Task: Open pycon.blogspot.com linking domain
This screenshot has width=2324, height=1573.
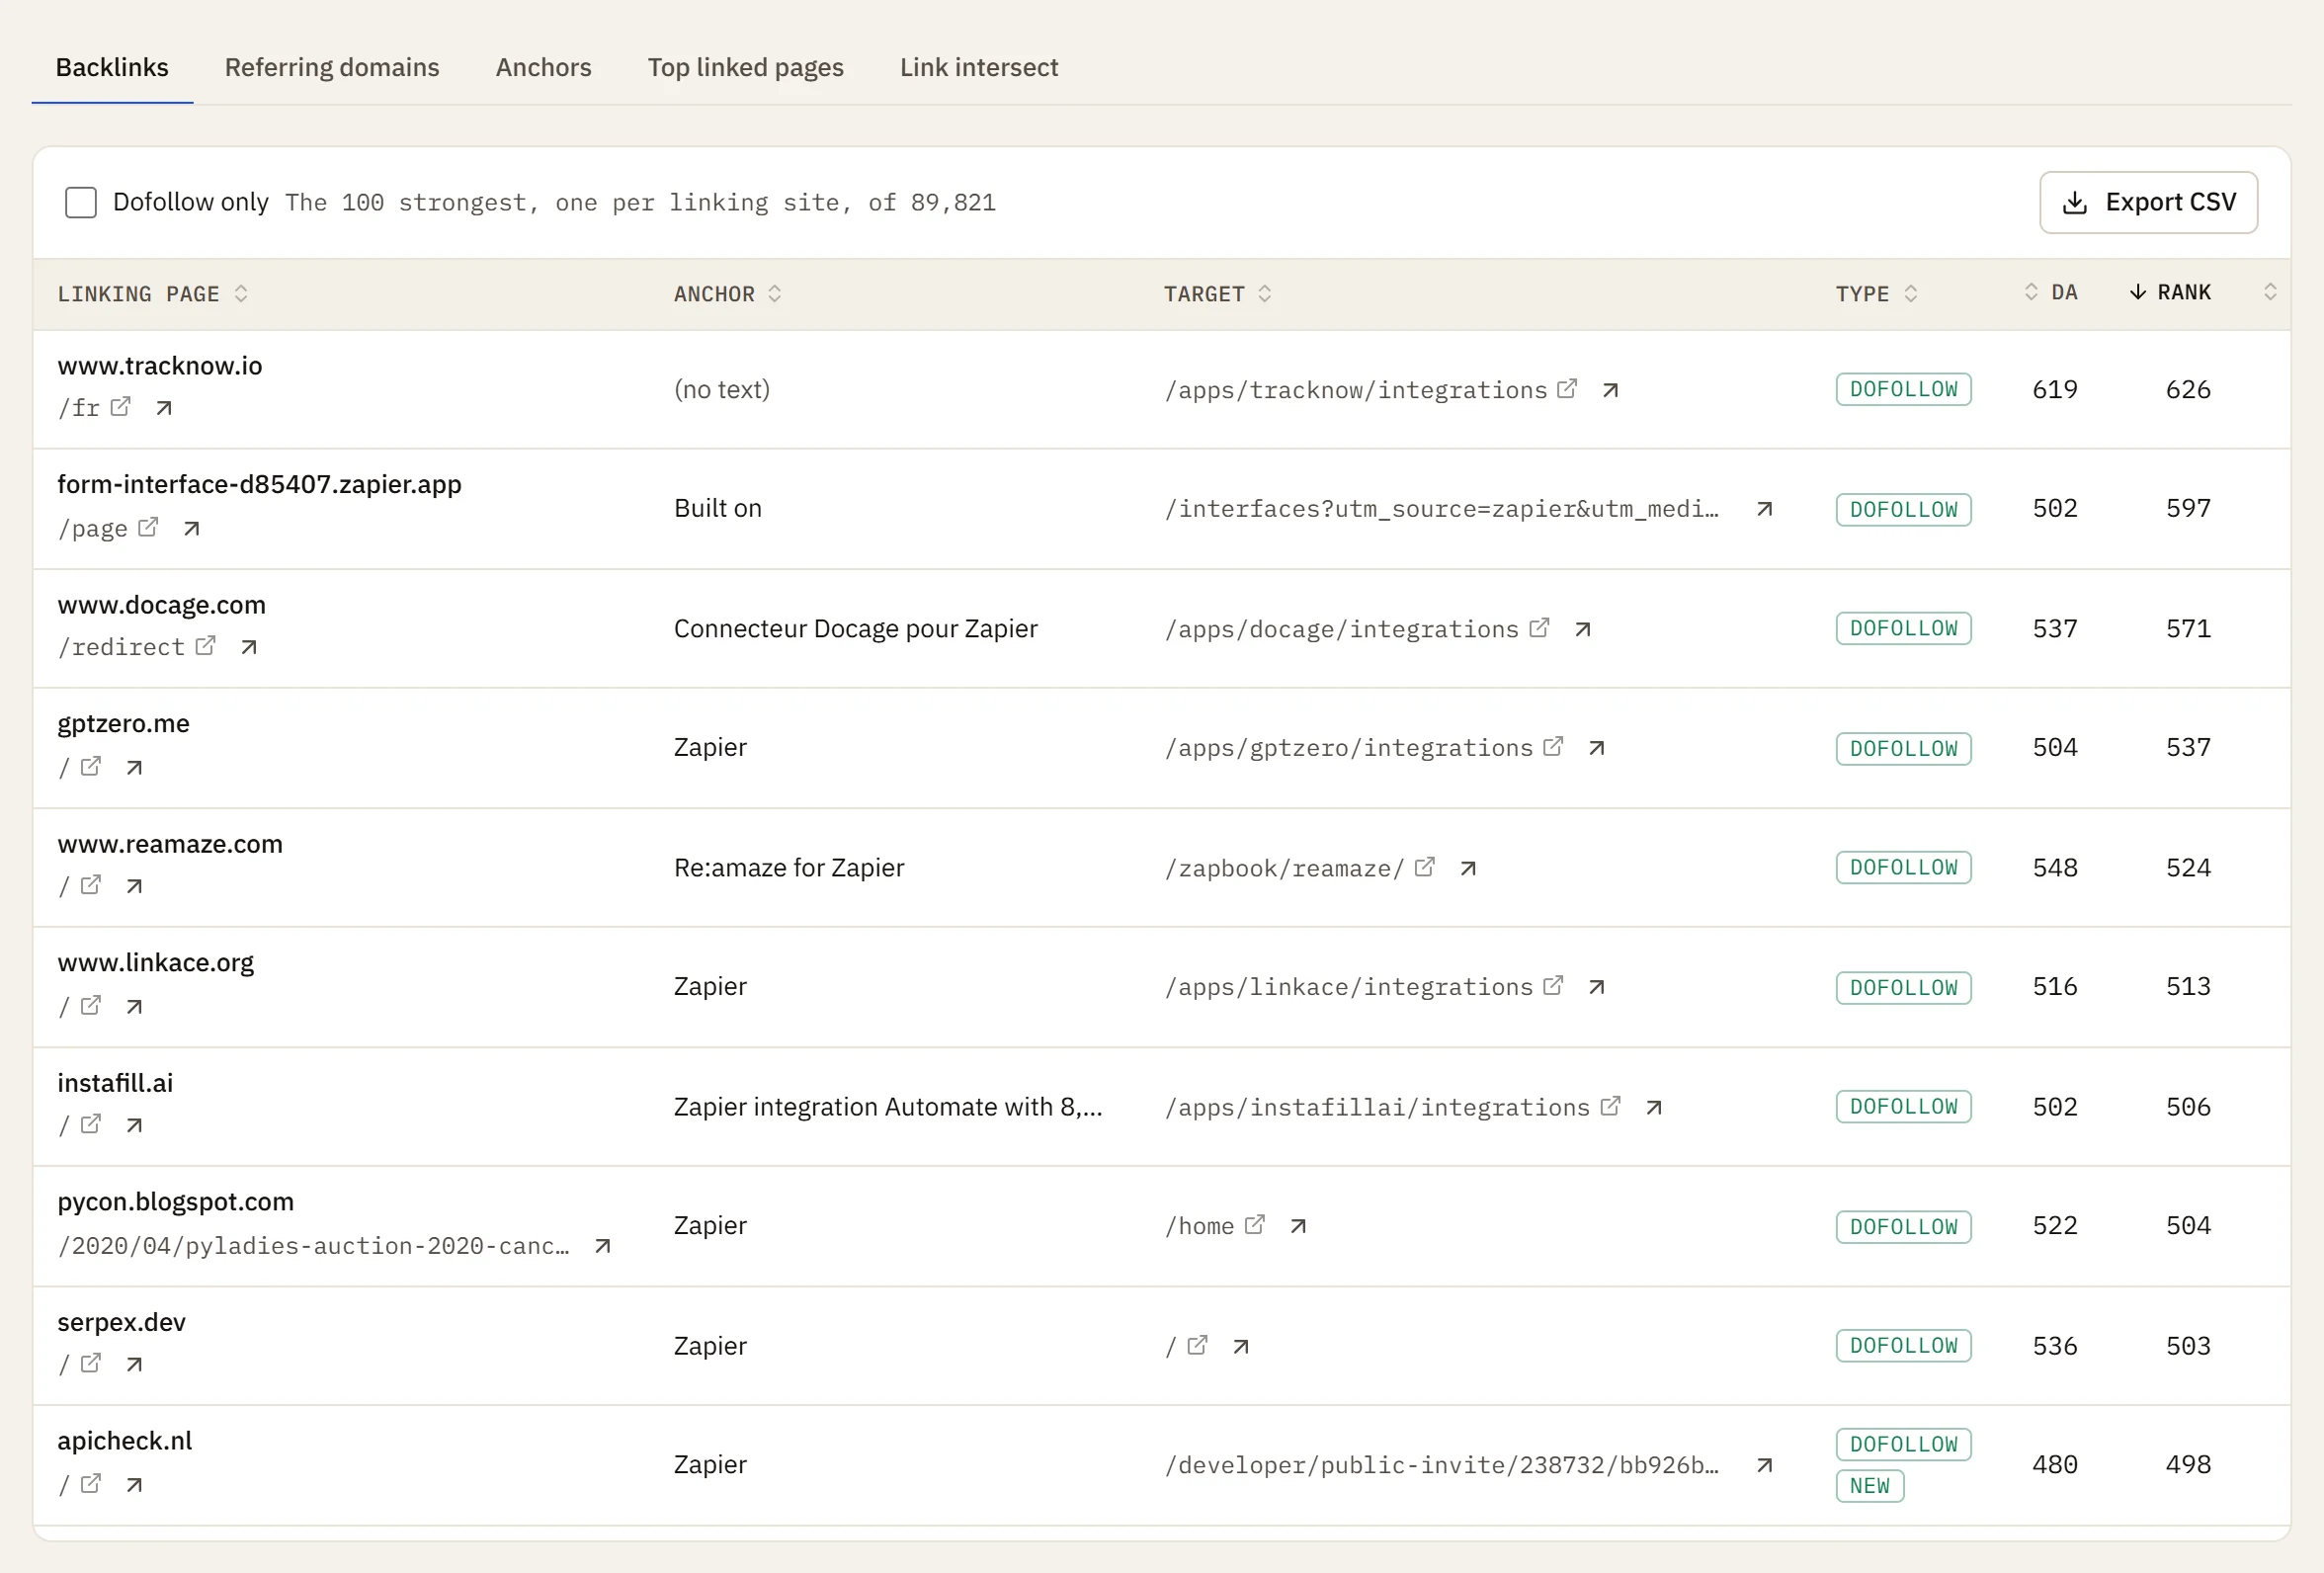Action: (x=176, y=1201)
